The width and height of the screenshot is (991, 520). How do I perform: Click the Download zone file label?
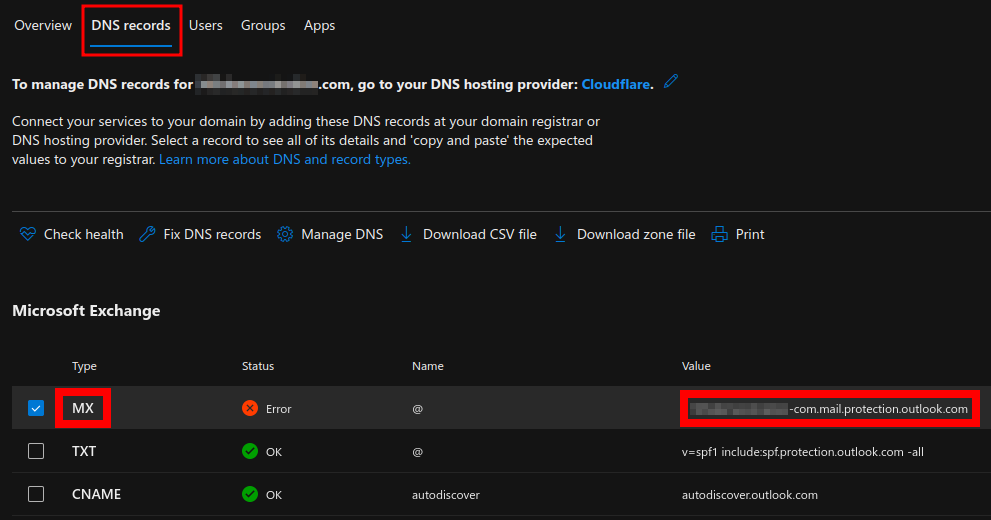click(x=636, y=234)
